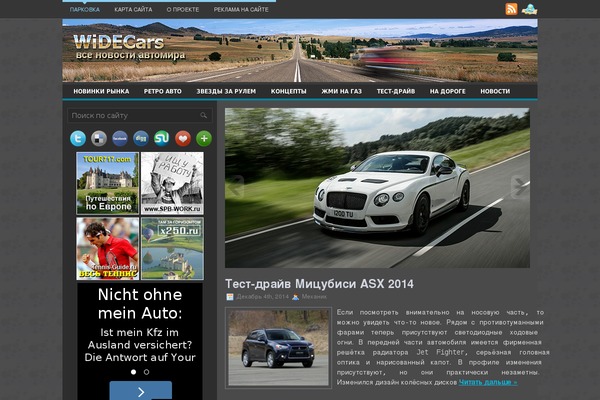Click the post date Декабрь 4th, 2014
The image size is (600, 400).
262,297
